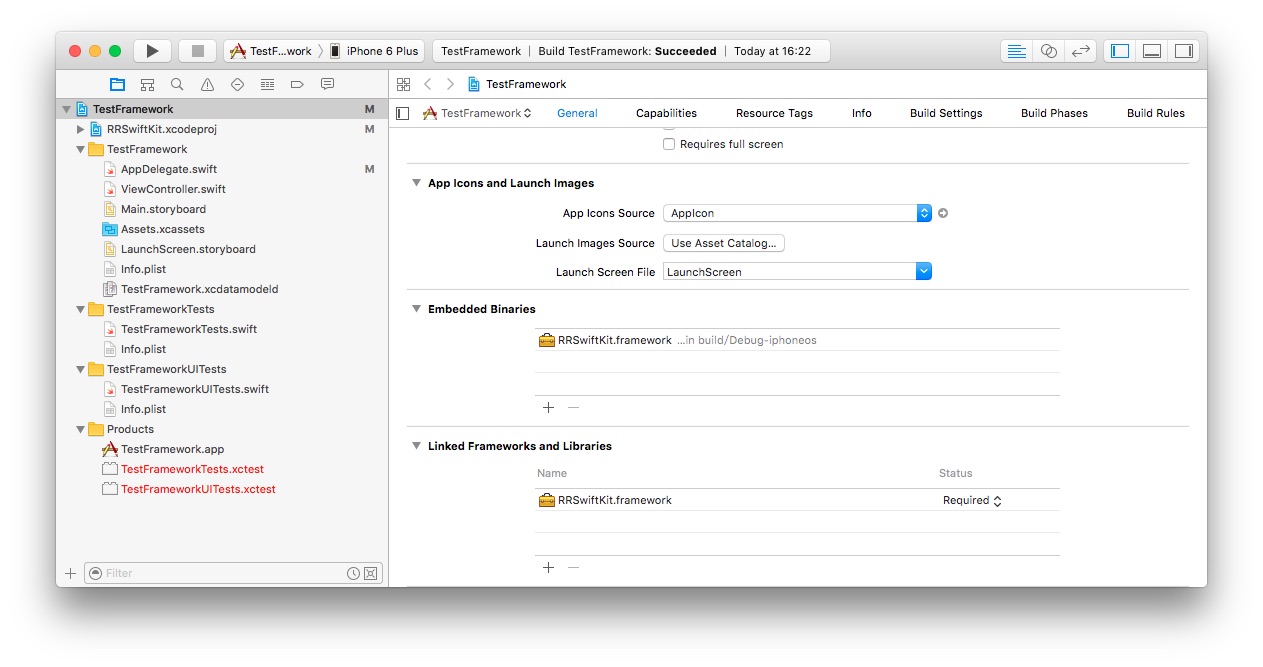Viewport: 1263px width, 667px height.
Task: Open the Issue navigator
Action: click(x=207, y=85)
